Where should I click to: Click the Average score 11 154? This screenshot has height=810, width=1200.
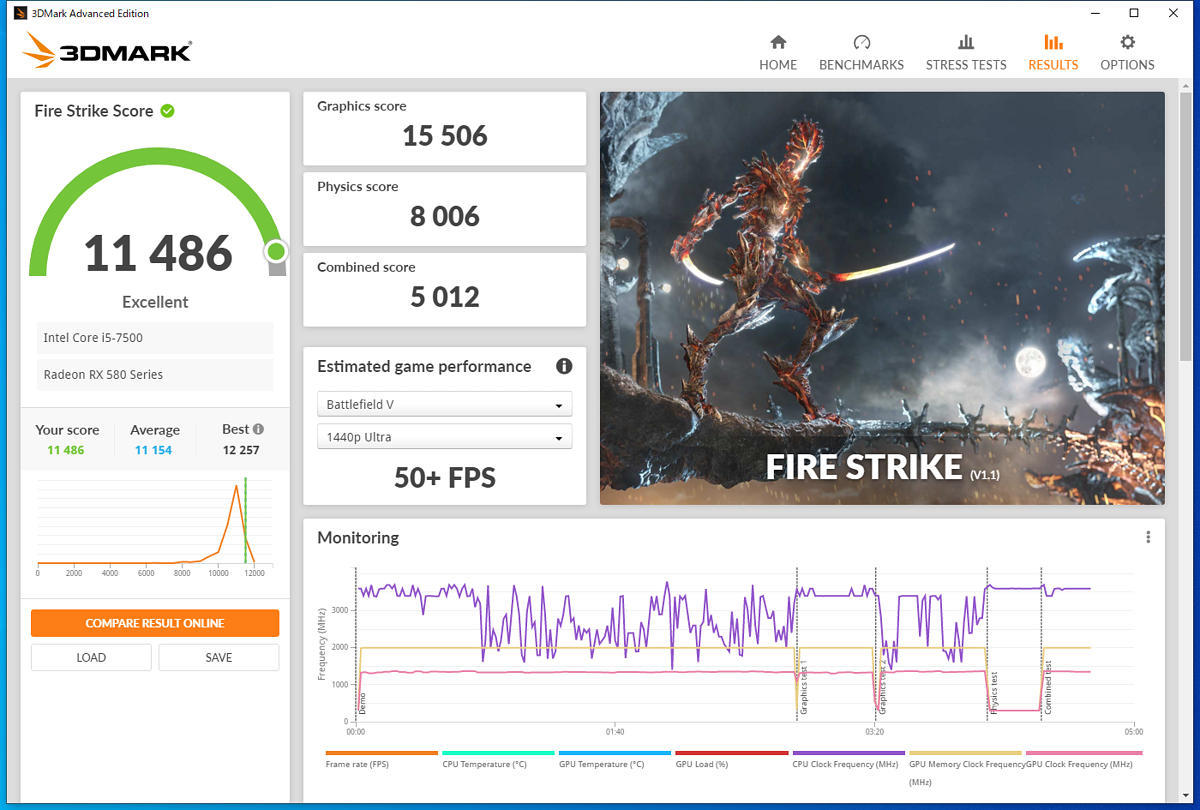click(x=155, y=450)
